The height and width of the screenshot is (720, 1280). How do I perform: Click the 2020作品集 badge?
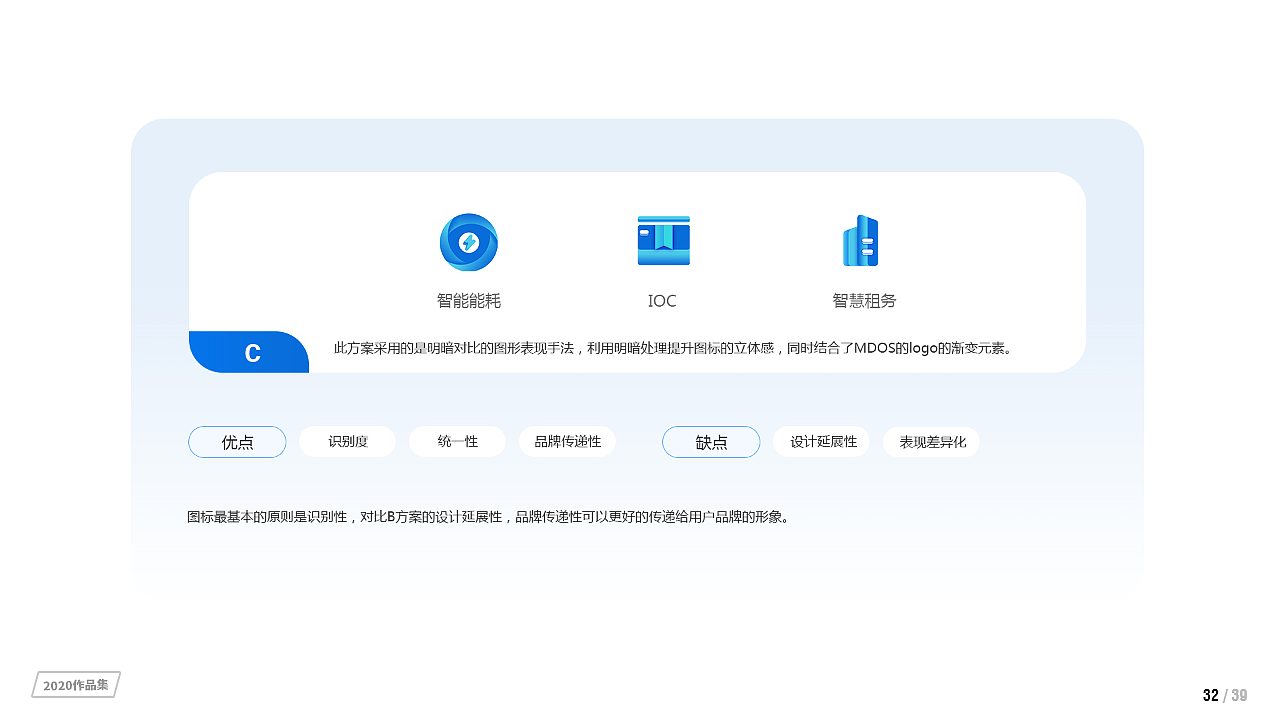coord(76,685)
